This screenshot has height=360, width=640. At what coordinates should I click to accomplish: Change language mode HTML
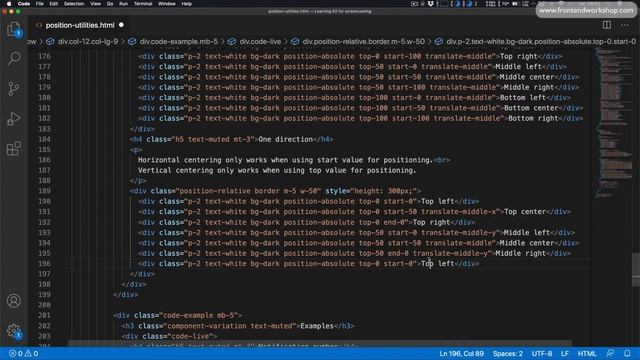[587, 353]
